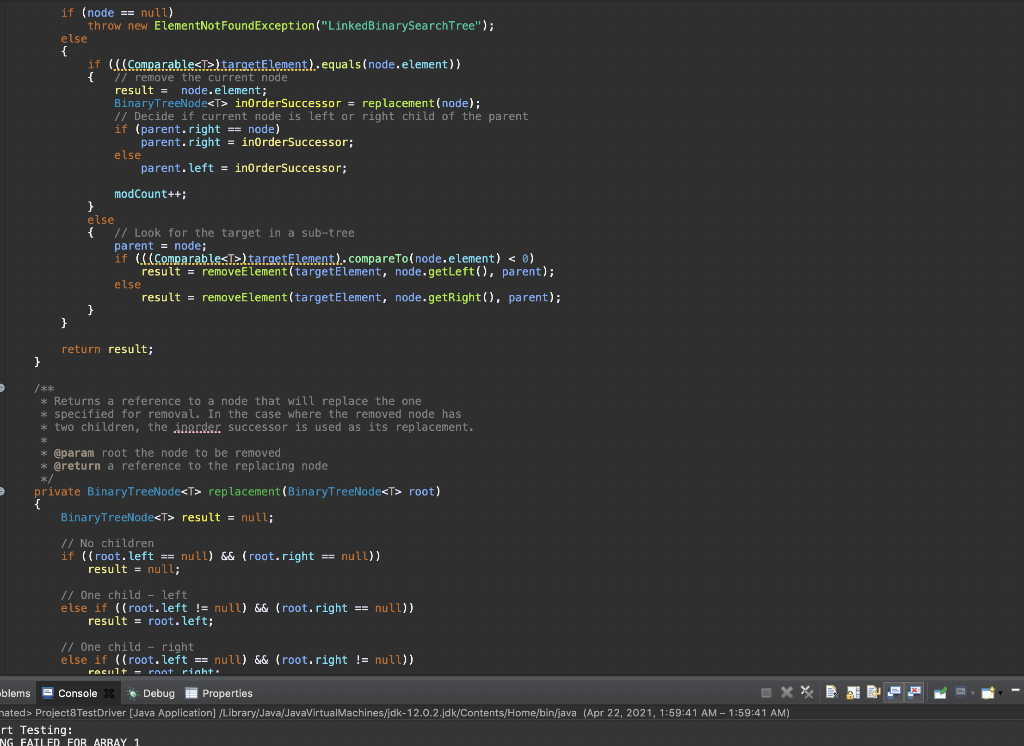Click the '// Decide if current node is left' comment
This screenshot has width=1024, height=746.
click(x=321, y=116)
